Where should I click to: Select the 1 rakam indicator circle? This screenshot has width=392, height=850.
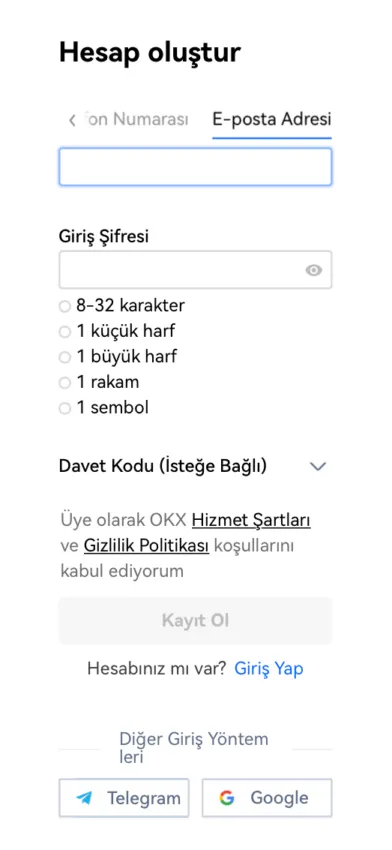[65, 383]
